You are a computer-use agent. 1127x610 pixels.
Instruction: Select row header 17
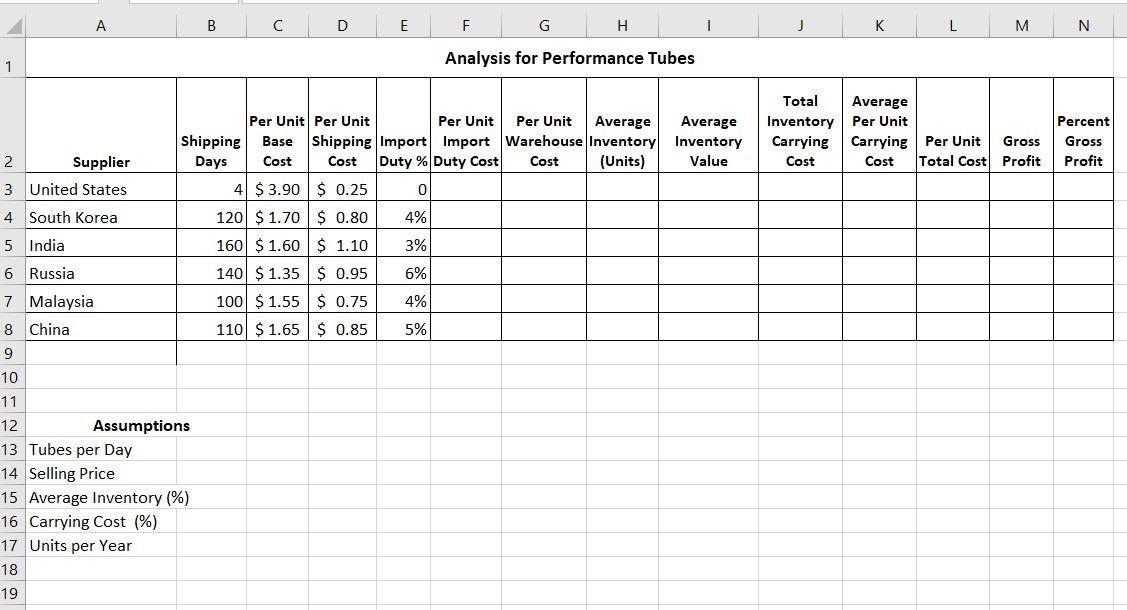pos(11,545)
